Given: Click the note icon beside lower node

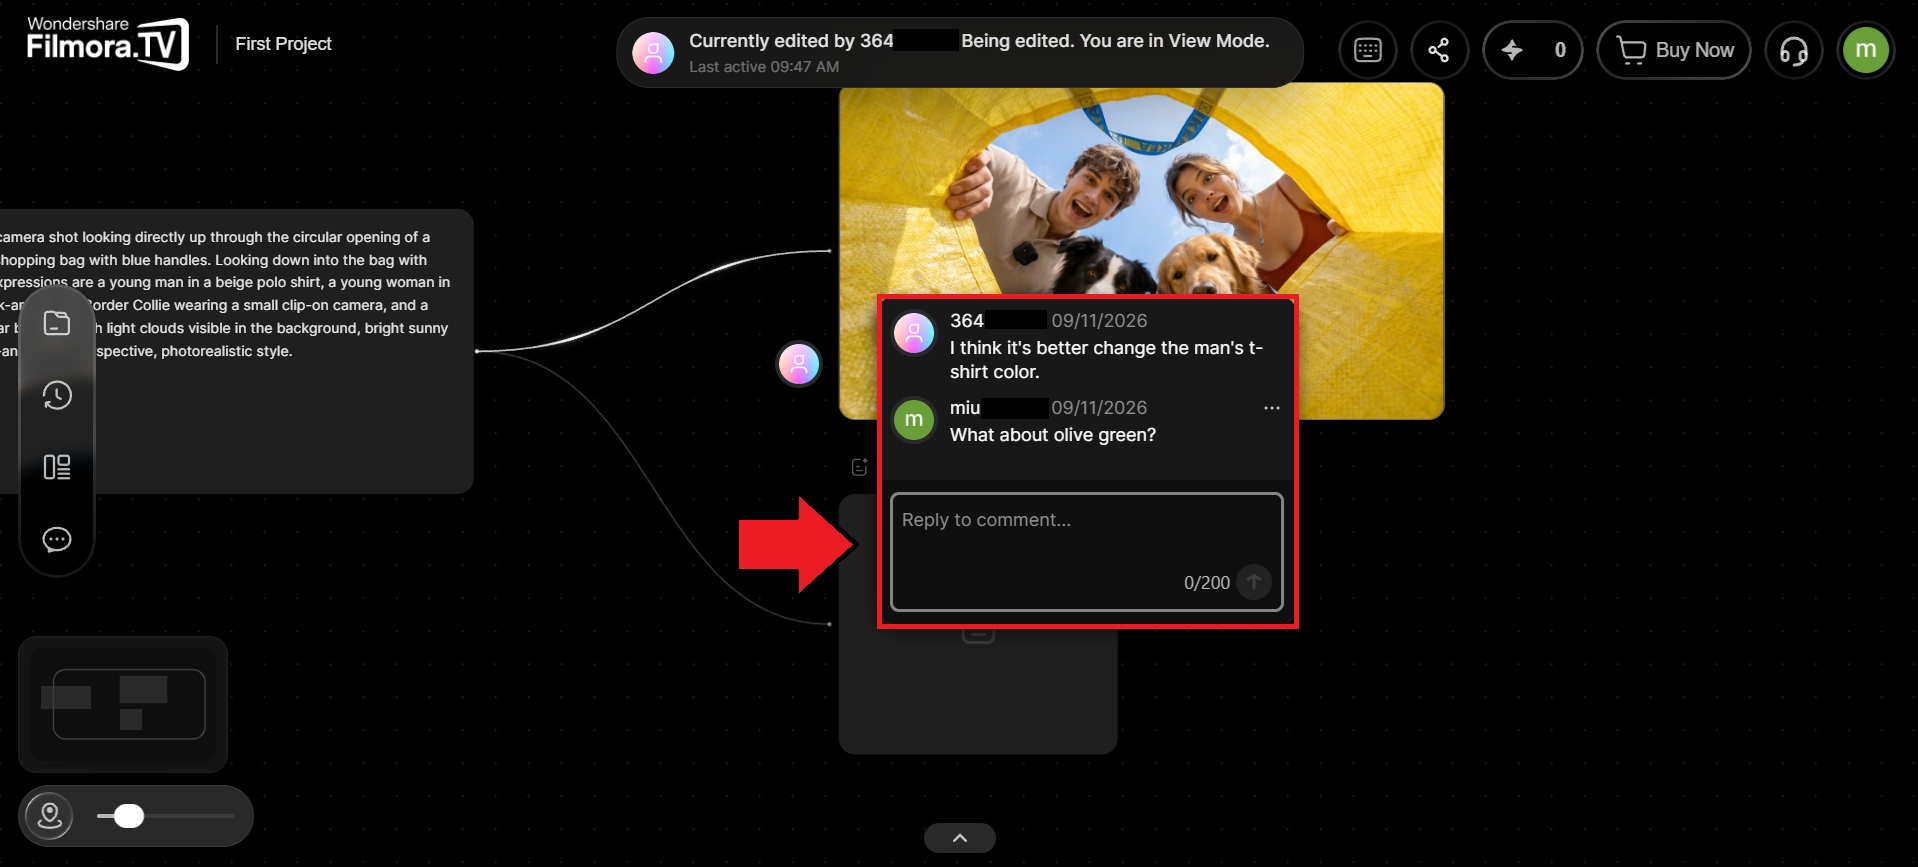Looking at the screenshot, I should pos(859,467).
